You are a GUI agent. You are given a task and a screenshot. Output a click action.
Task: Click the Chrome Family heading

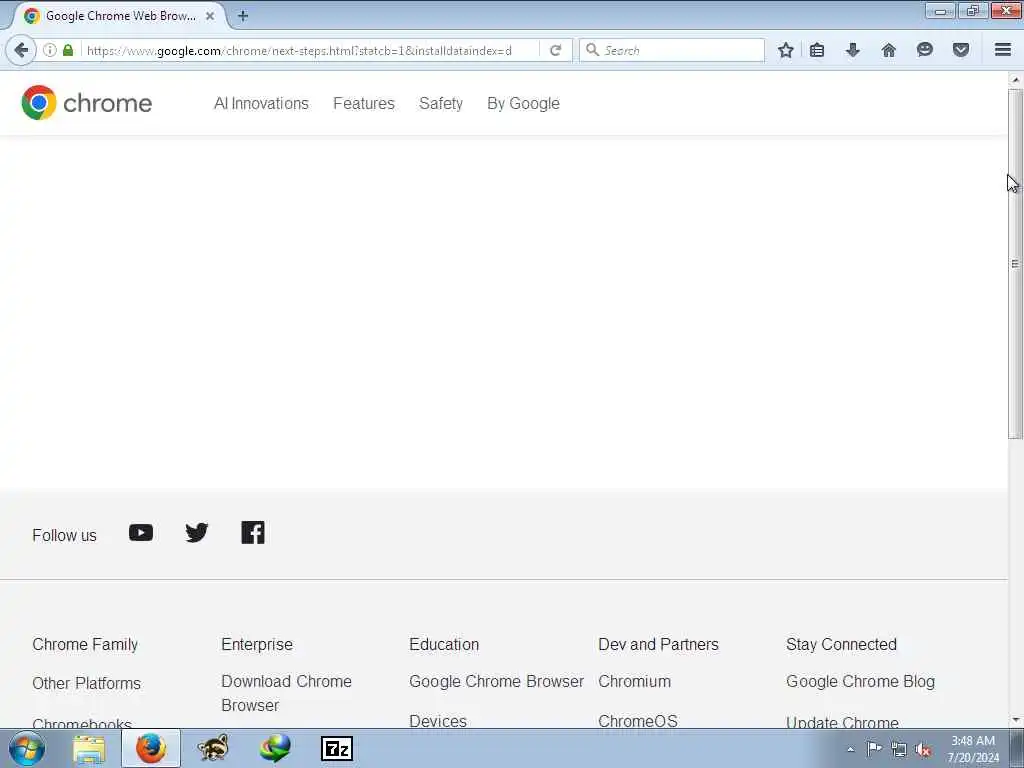click(x=85, y=644)
